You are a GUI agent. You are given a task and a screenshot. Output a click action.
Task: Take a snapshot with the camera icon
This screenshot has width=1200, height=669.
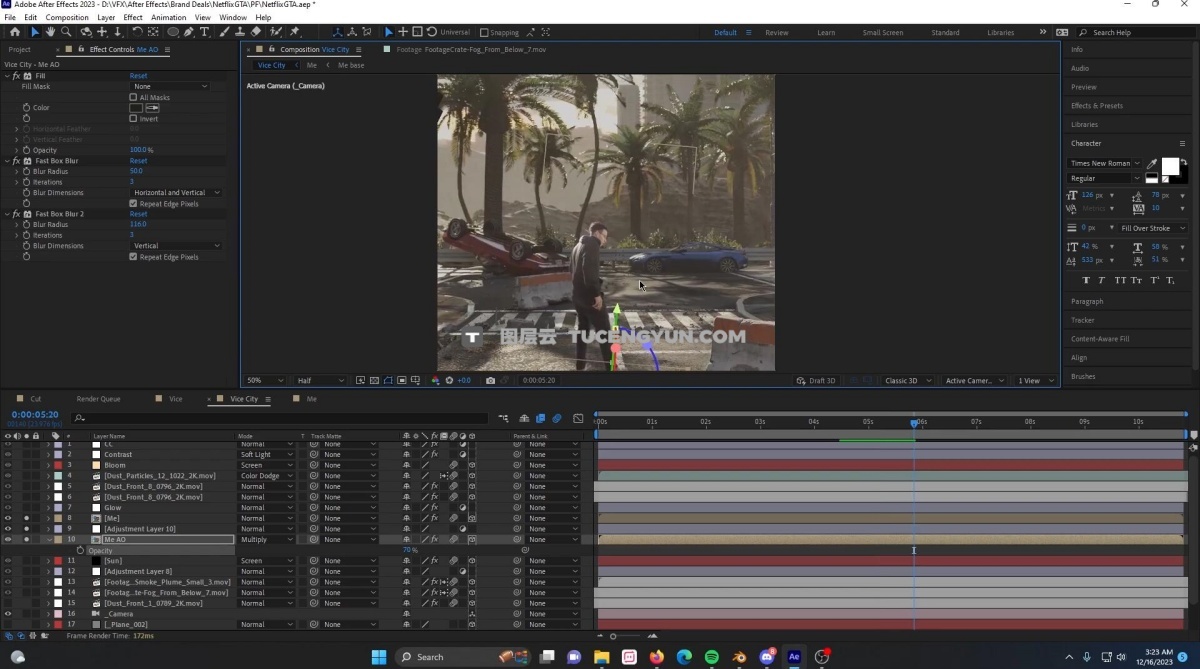coord(490,381)
